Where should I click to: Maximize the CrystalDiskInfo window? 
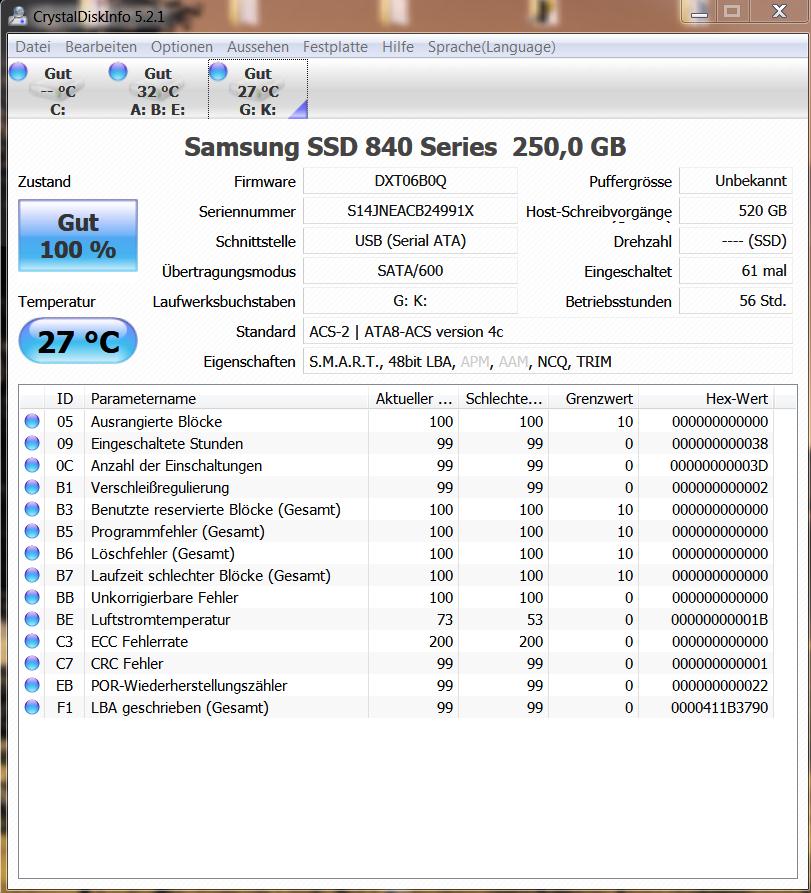(732, 11)
